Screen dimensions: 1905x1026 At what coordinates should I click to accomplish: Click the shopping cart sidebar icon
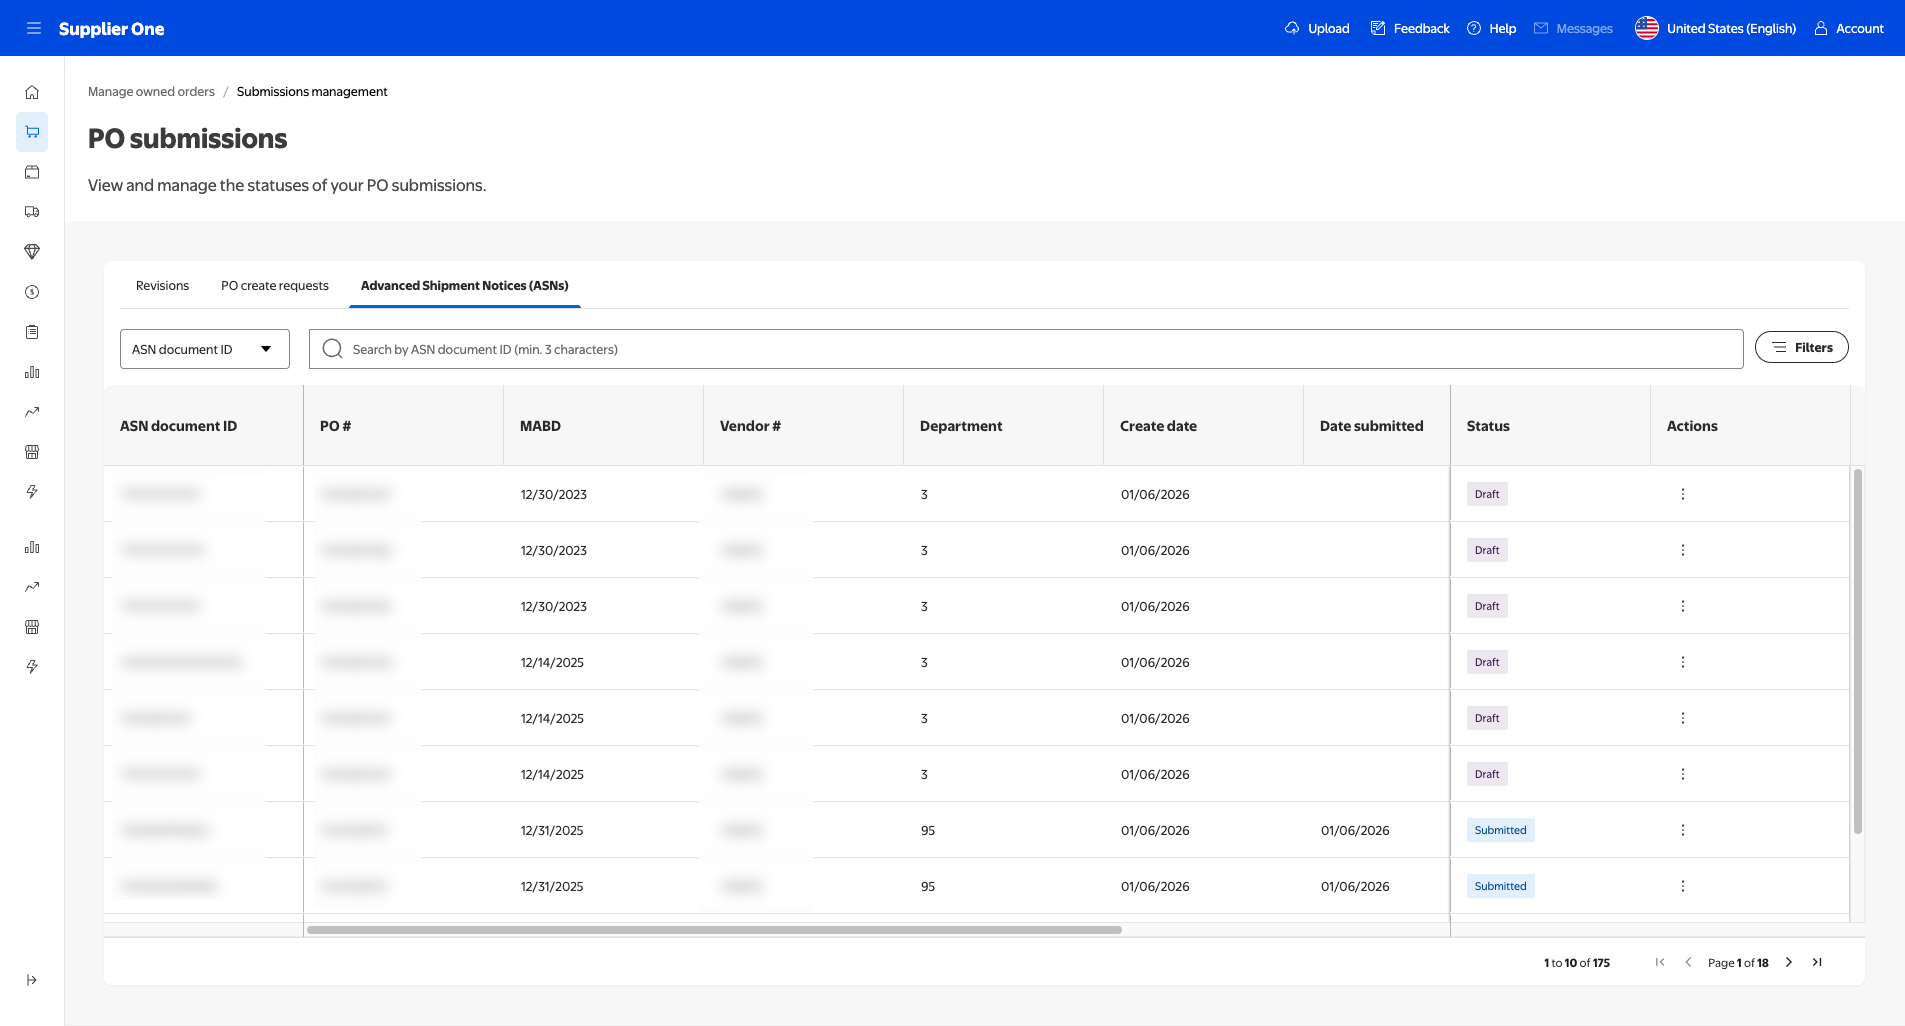[32, 132]
